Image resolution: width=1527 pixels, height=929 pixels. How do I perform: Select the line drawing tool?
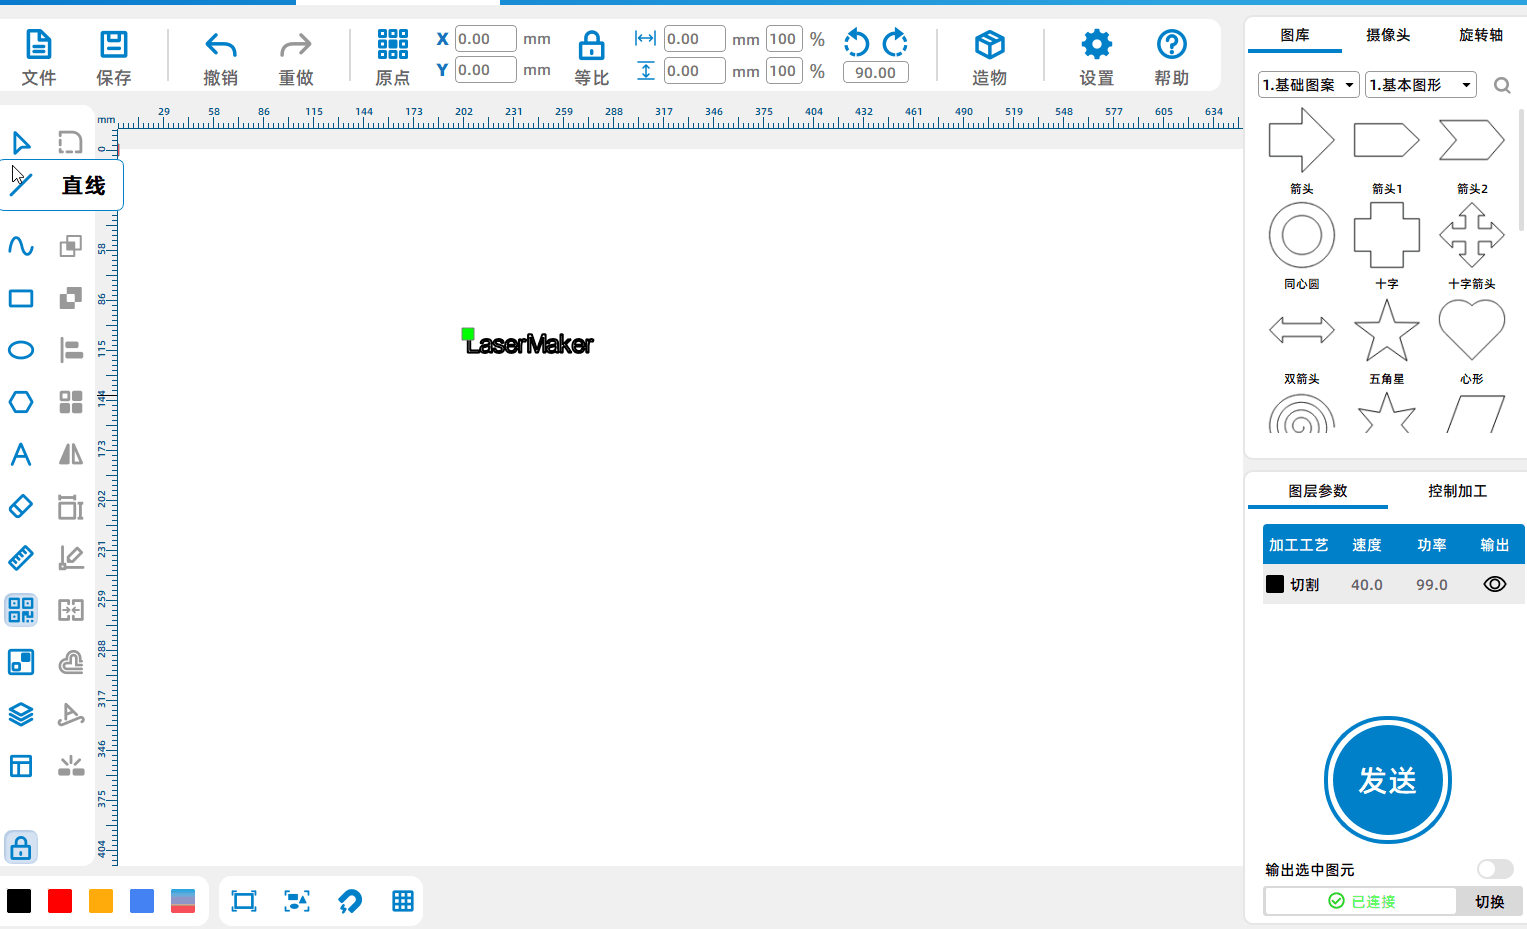tap(21, 185)
